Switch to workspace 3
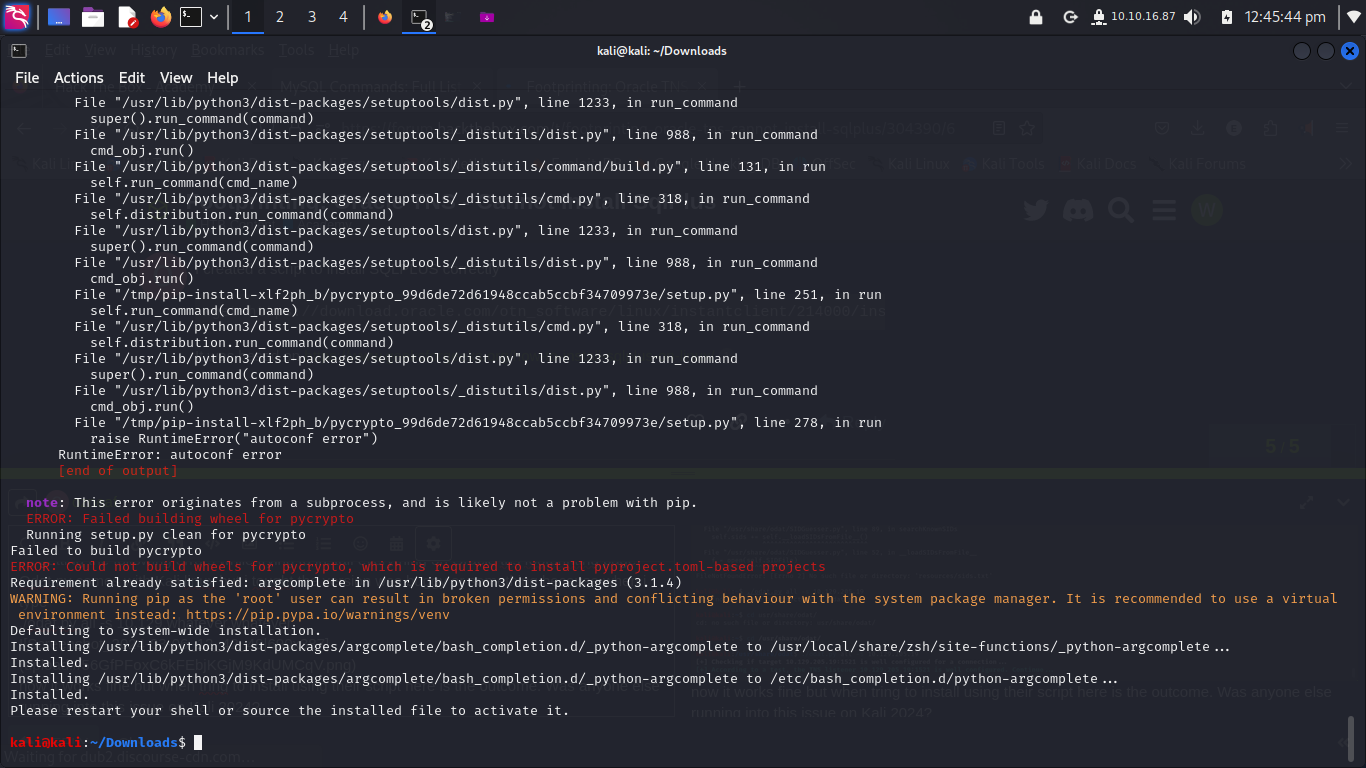Viewport: 1366px width, 768px height. pos(312,17)
